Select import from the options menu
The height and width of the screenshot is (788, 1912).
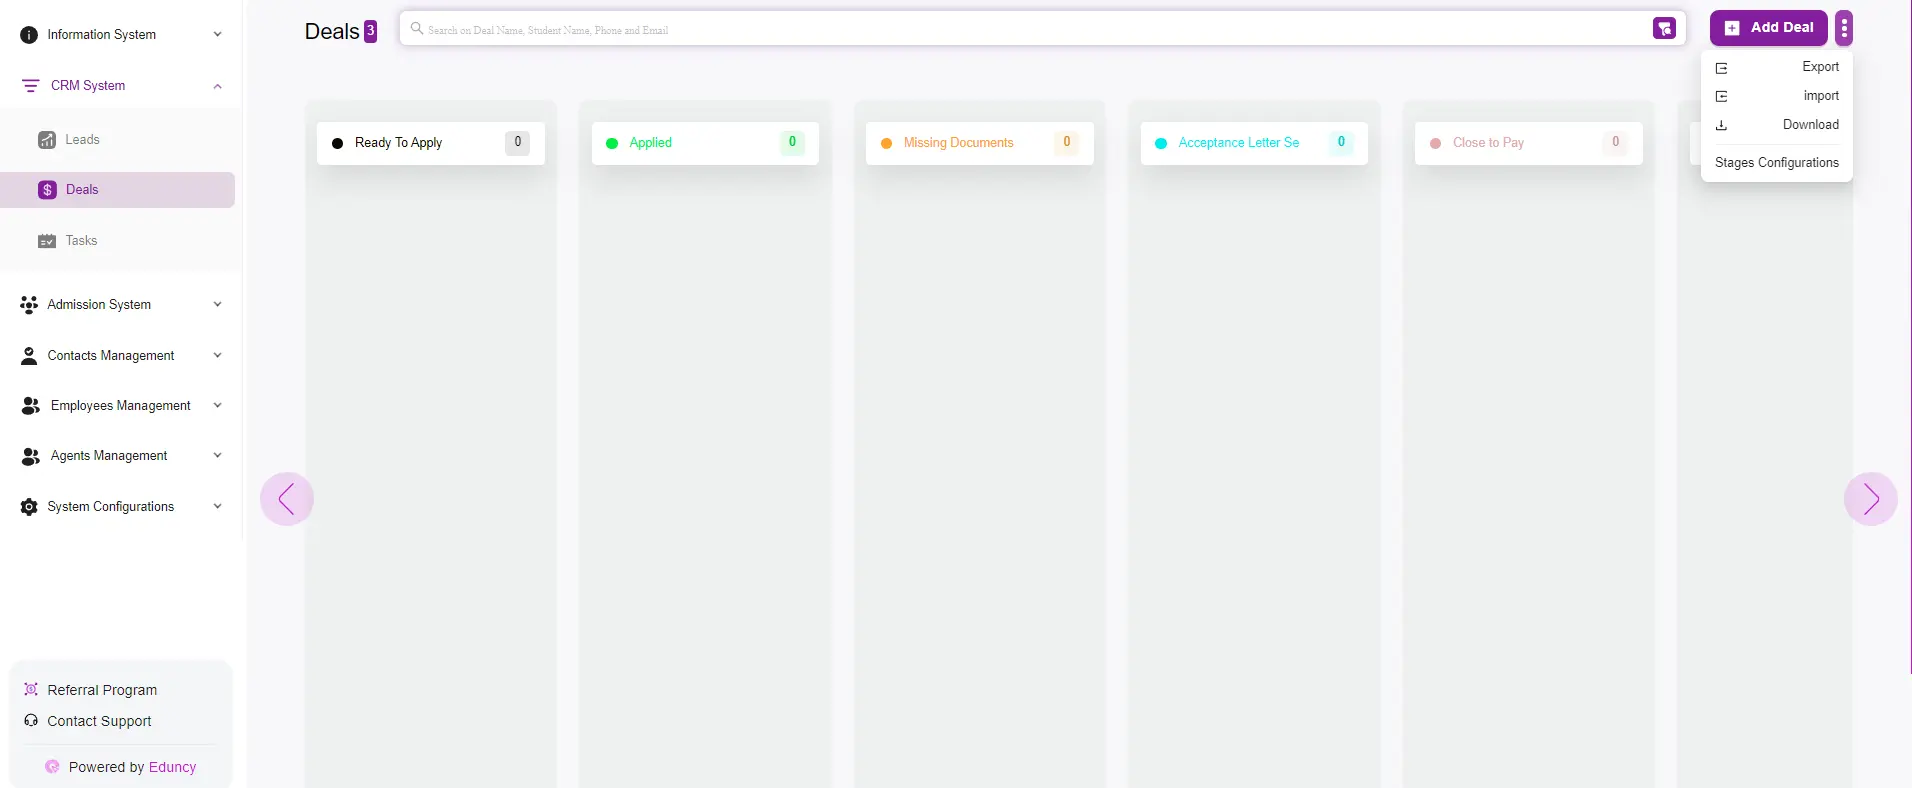[x=1820, y=96]
